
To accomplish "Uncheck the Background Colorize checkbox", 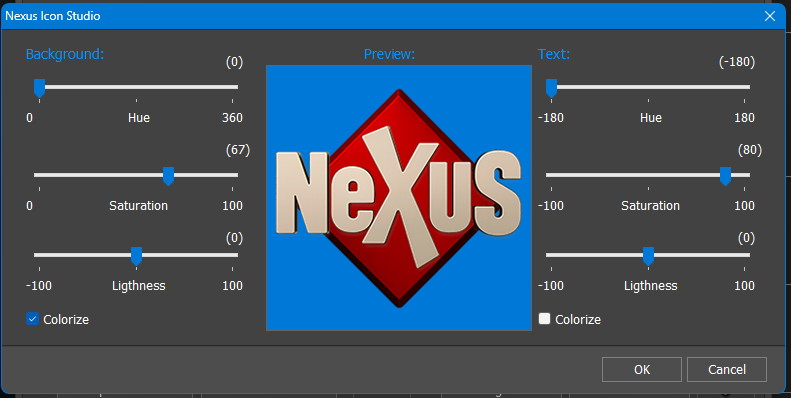I will pyautogui.click(x=32, y=319).
